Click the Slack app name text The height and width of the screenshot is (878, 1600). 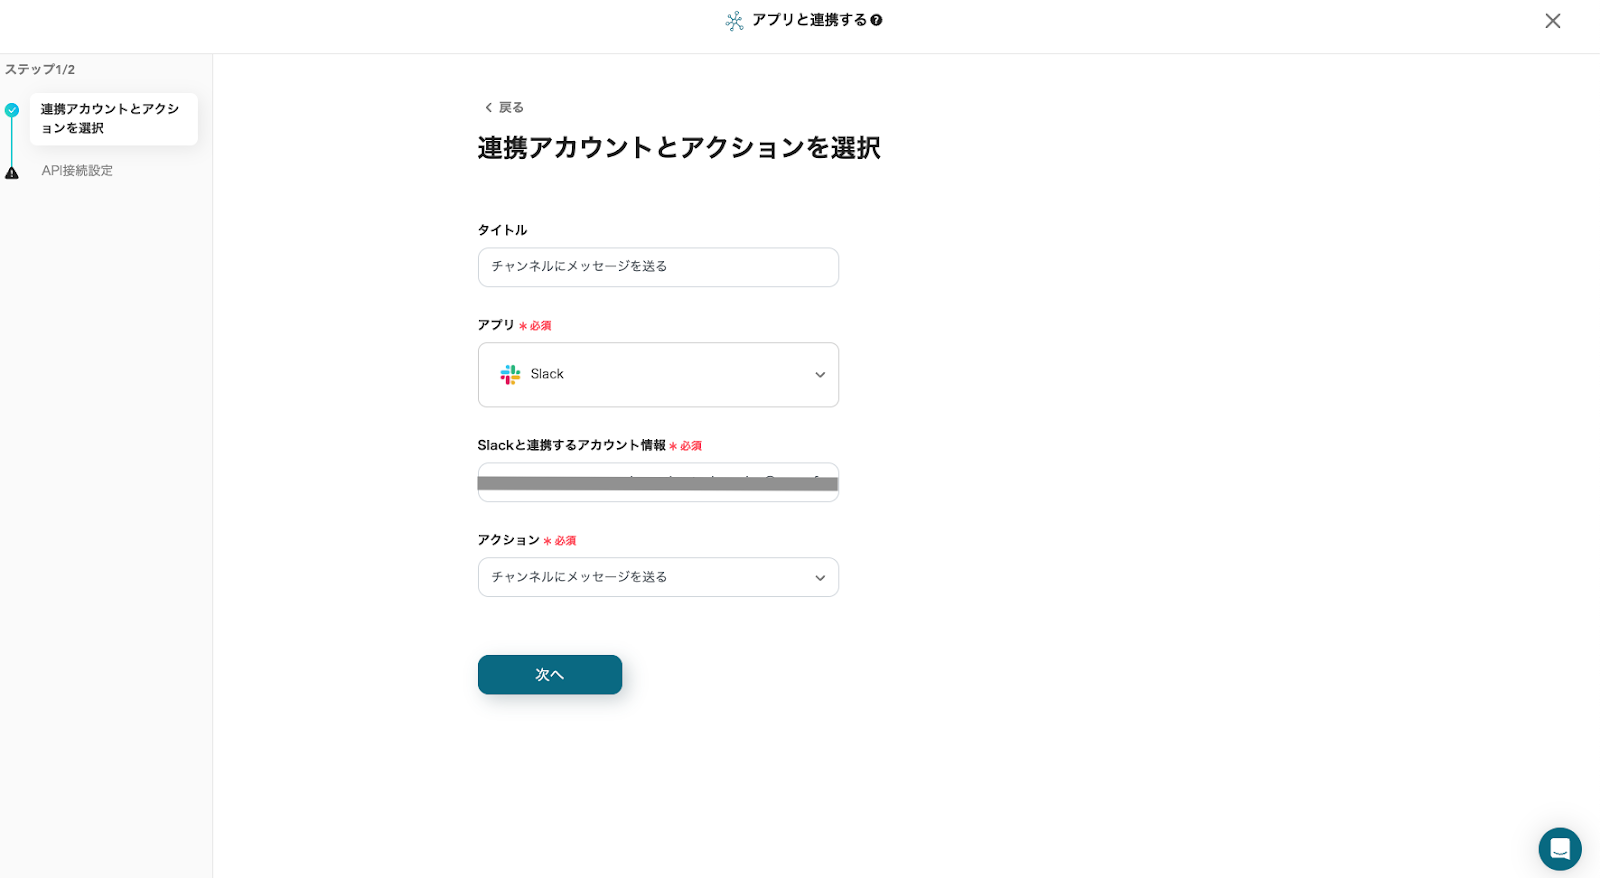(x=547, y=374)
